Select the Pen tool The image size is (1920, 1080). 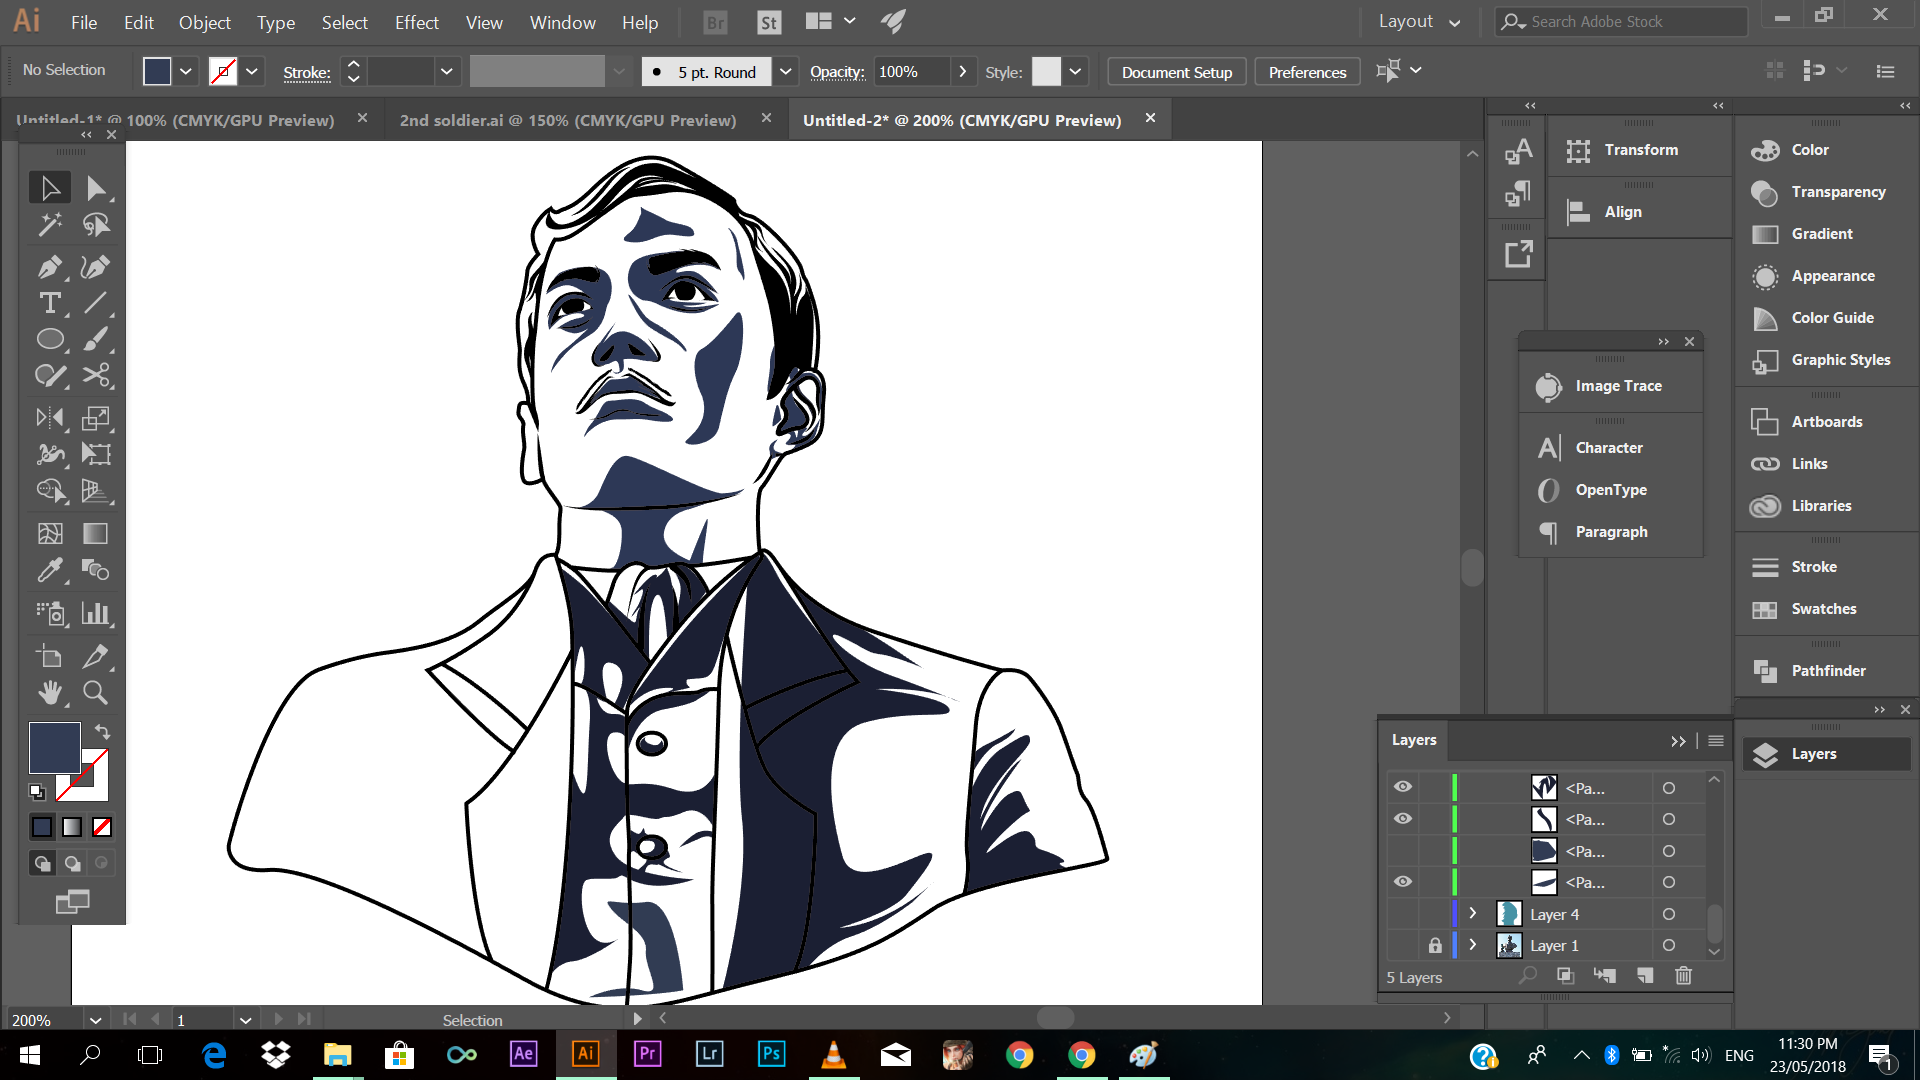pos(49,267)
